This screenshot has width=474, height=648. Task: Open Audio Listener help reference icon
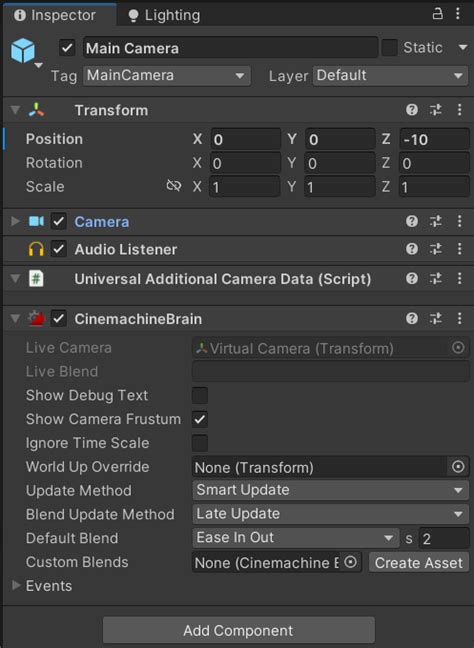click(x=412, y=249)
